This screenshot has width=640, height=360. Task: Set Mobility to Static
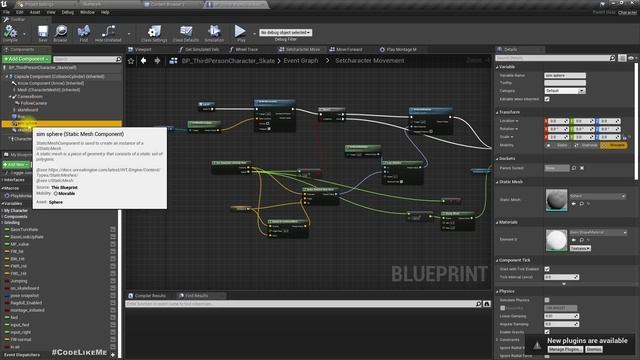[x=559, y=145]
